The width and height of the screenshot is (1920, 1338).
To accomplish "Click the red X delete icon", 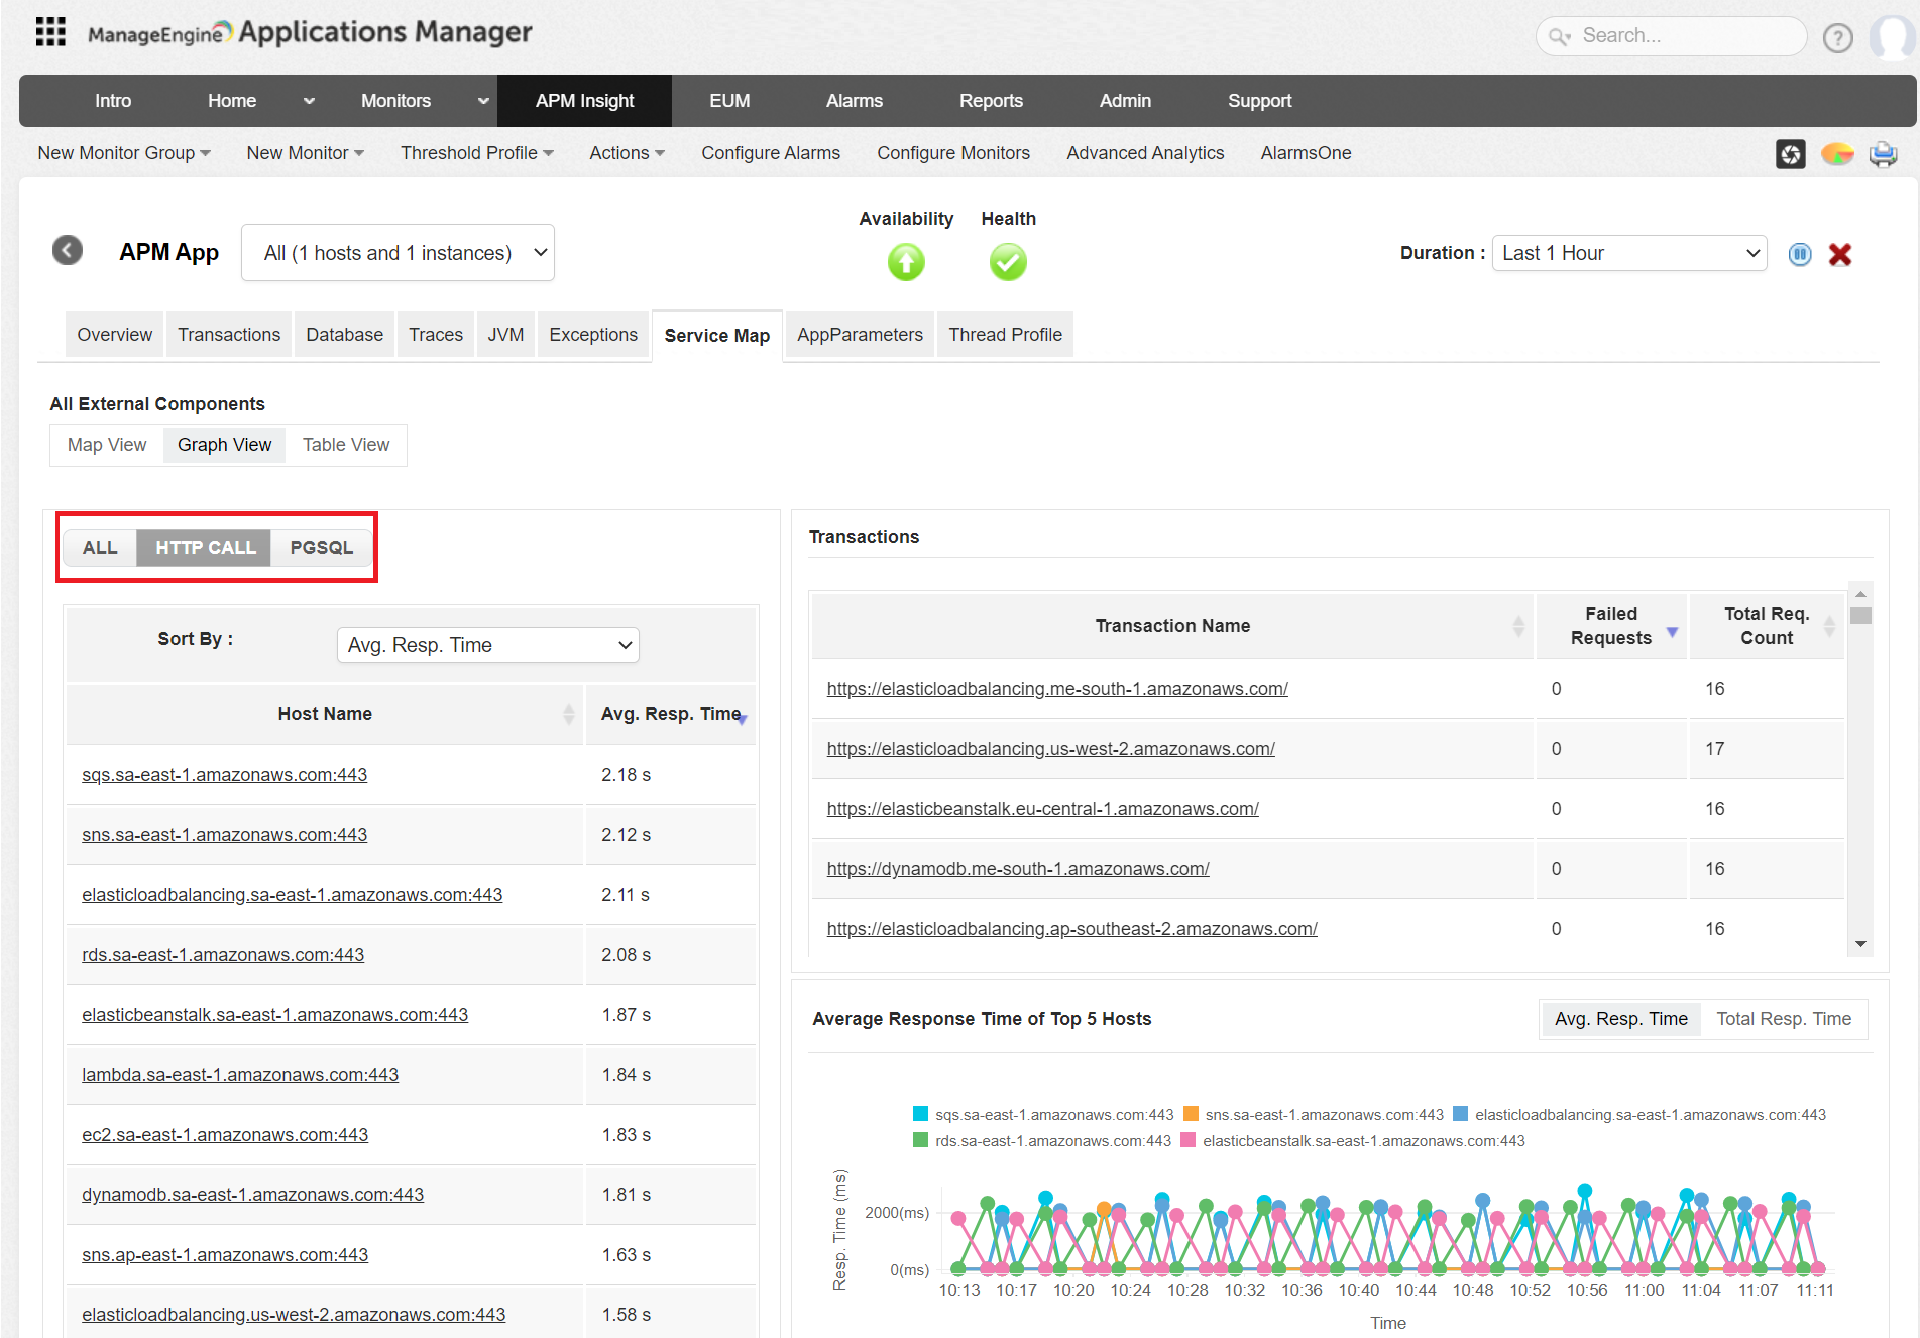I will [x=1839, y=254].
